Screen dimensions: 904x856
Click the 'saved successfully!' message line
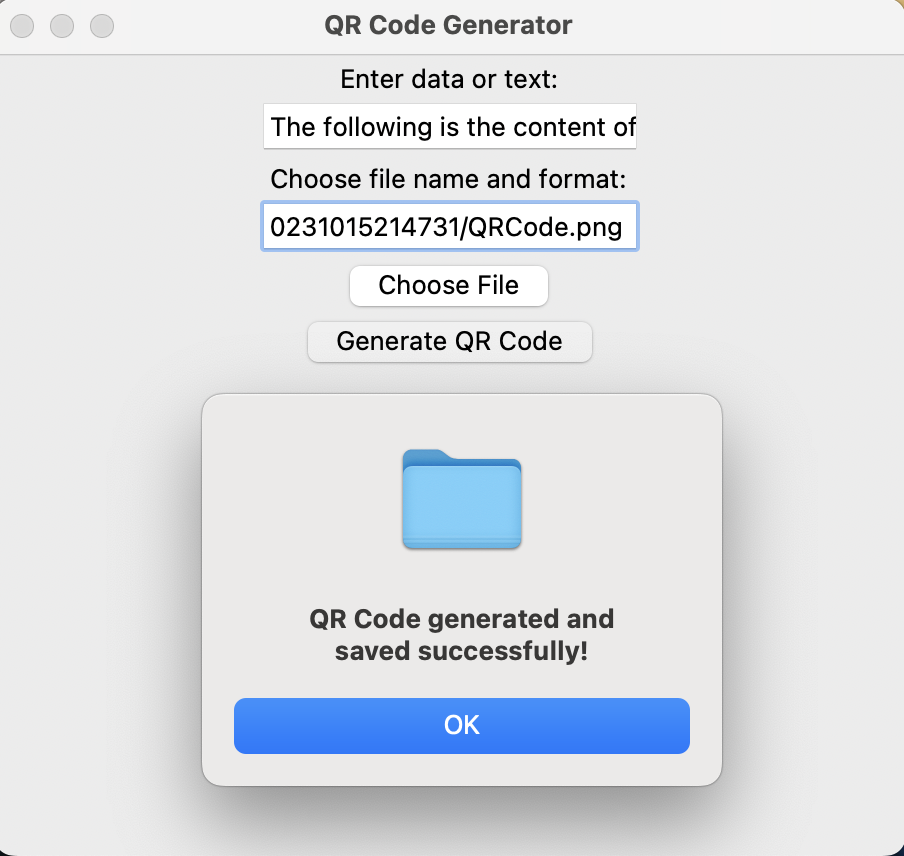[462, 652]
